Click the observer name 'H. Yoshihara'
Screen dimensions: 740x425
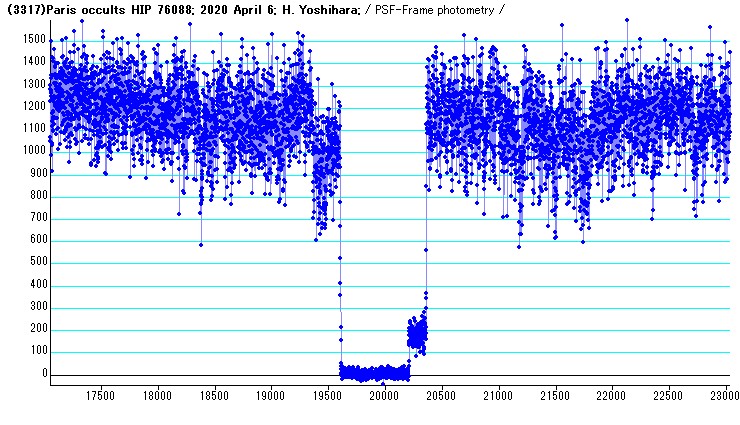321,10
